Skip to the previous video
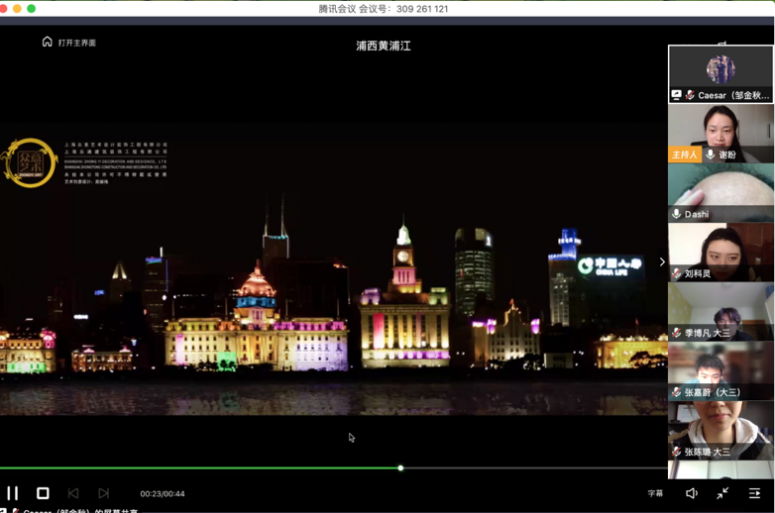775x513 pixels. click(x=73, y=493)
